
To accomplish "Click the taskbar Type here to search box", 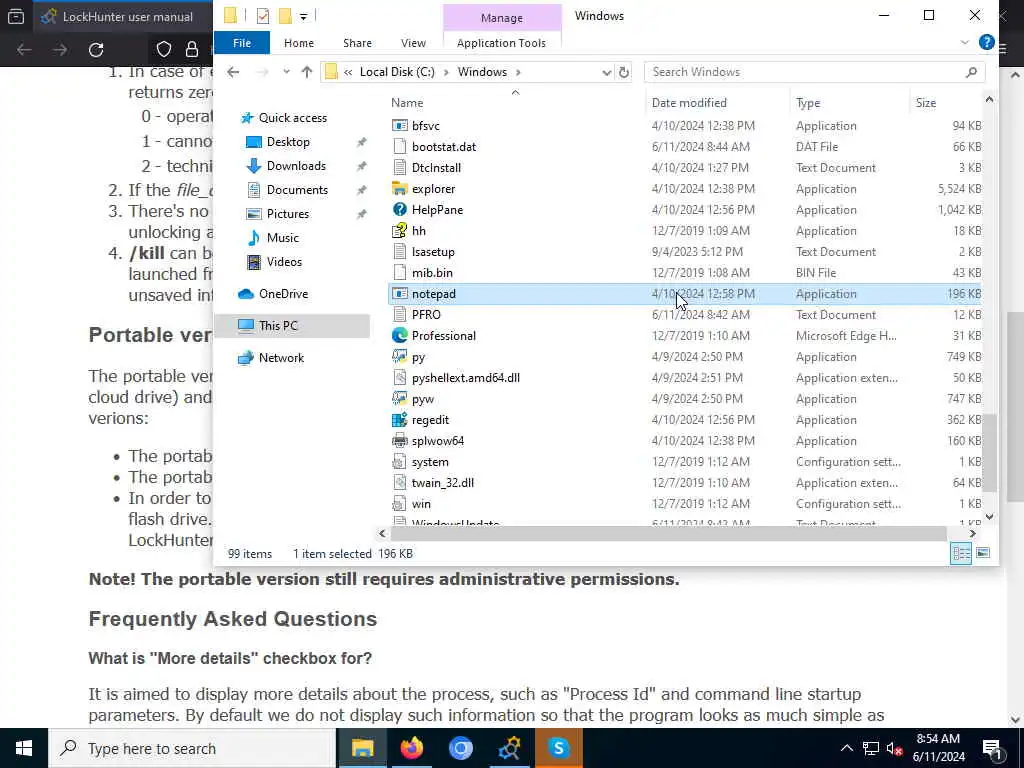I will (x=193, y=748).
